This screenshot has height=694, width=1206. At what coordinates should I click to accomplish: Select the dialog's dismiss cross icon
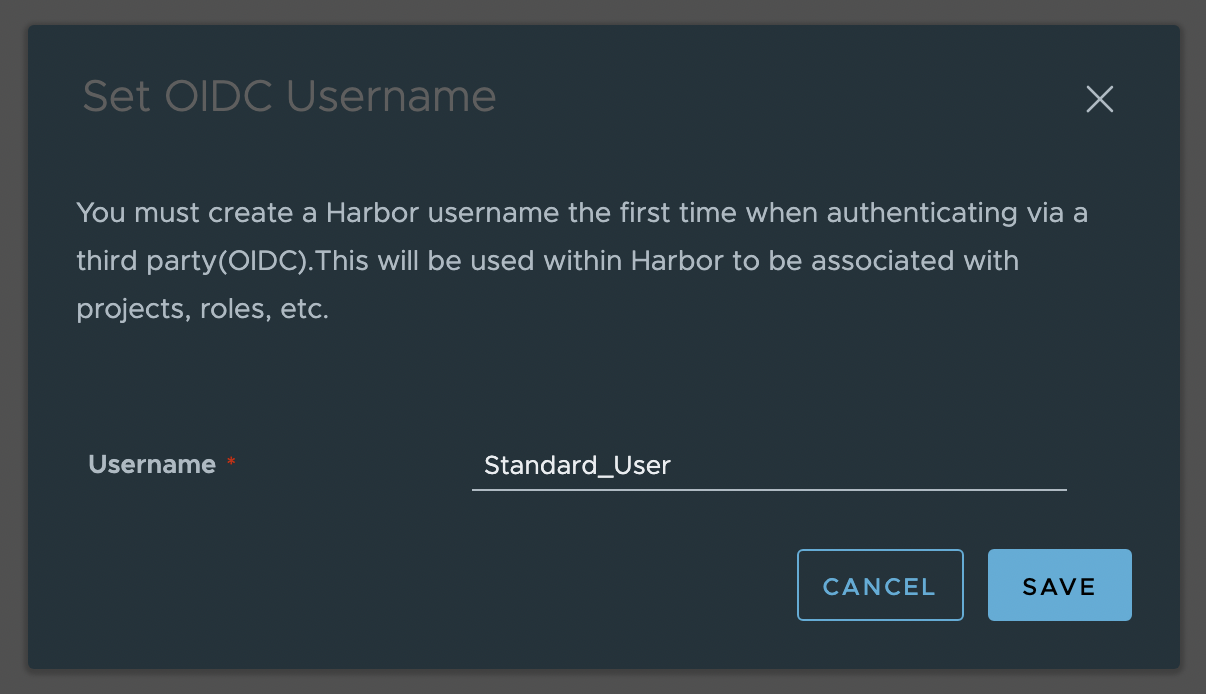[x=1100, y=99]
